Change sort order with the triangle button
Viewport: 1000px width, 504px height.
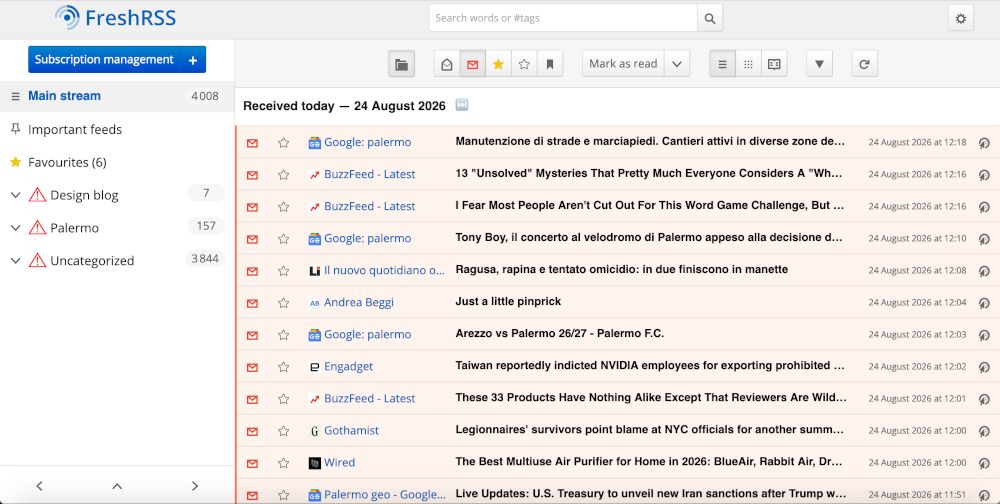[820, 64]
